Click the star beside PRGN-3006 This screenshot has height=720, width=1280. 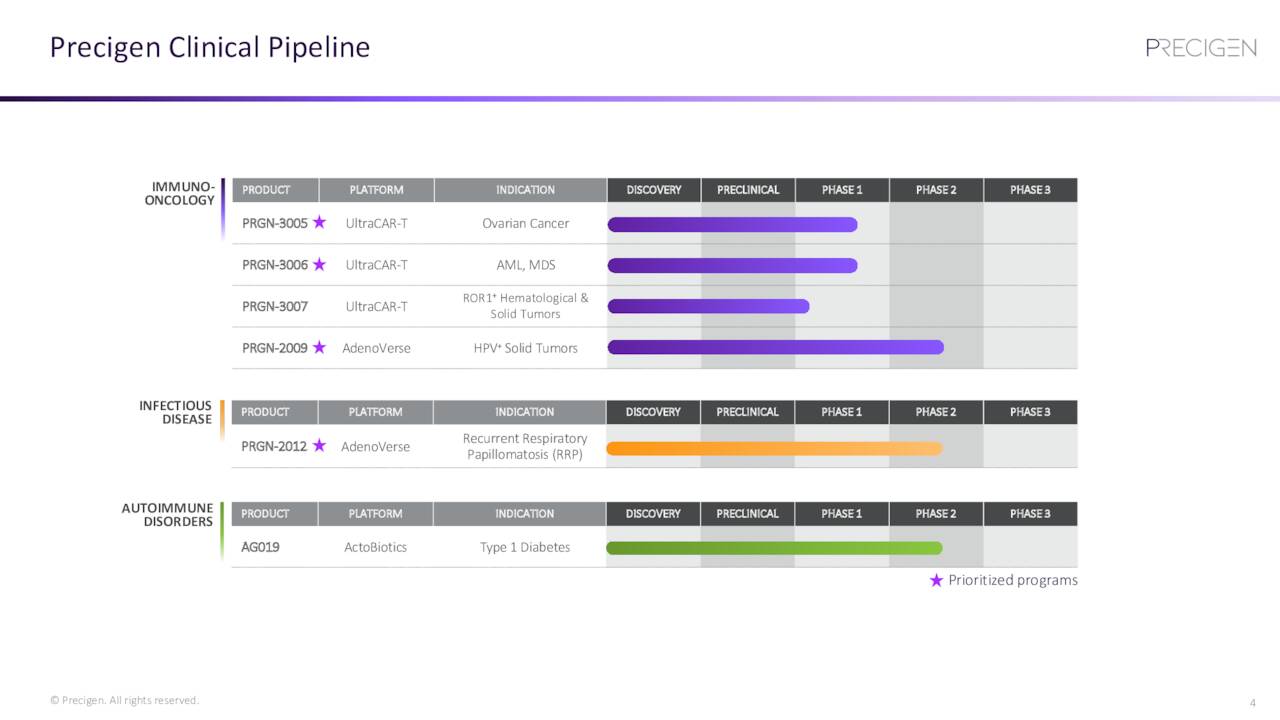[x=319, y=264]
